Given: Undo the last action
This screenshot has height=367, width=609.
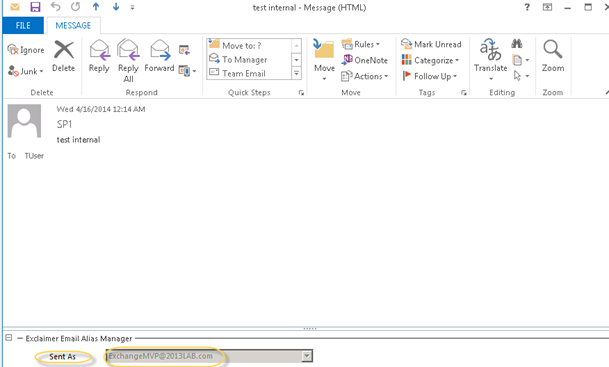Looking at the screenshot, I should pos(56,7).
